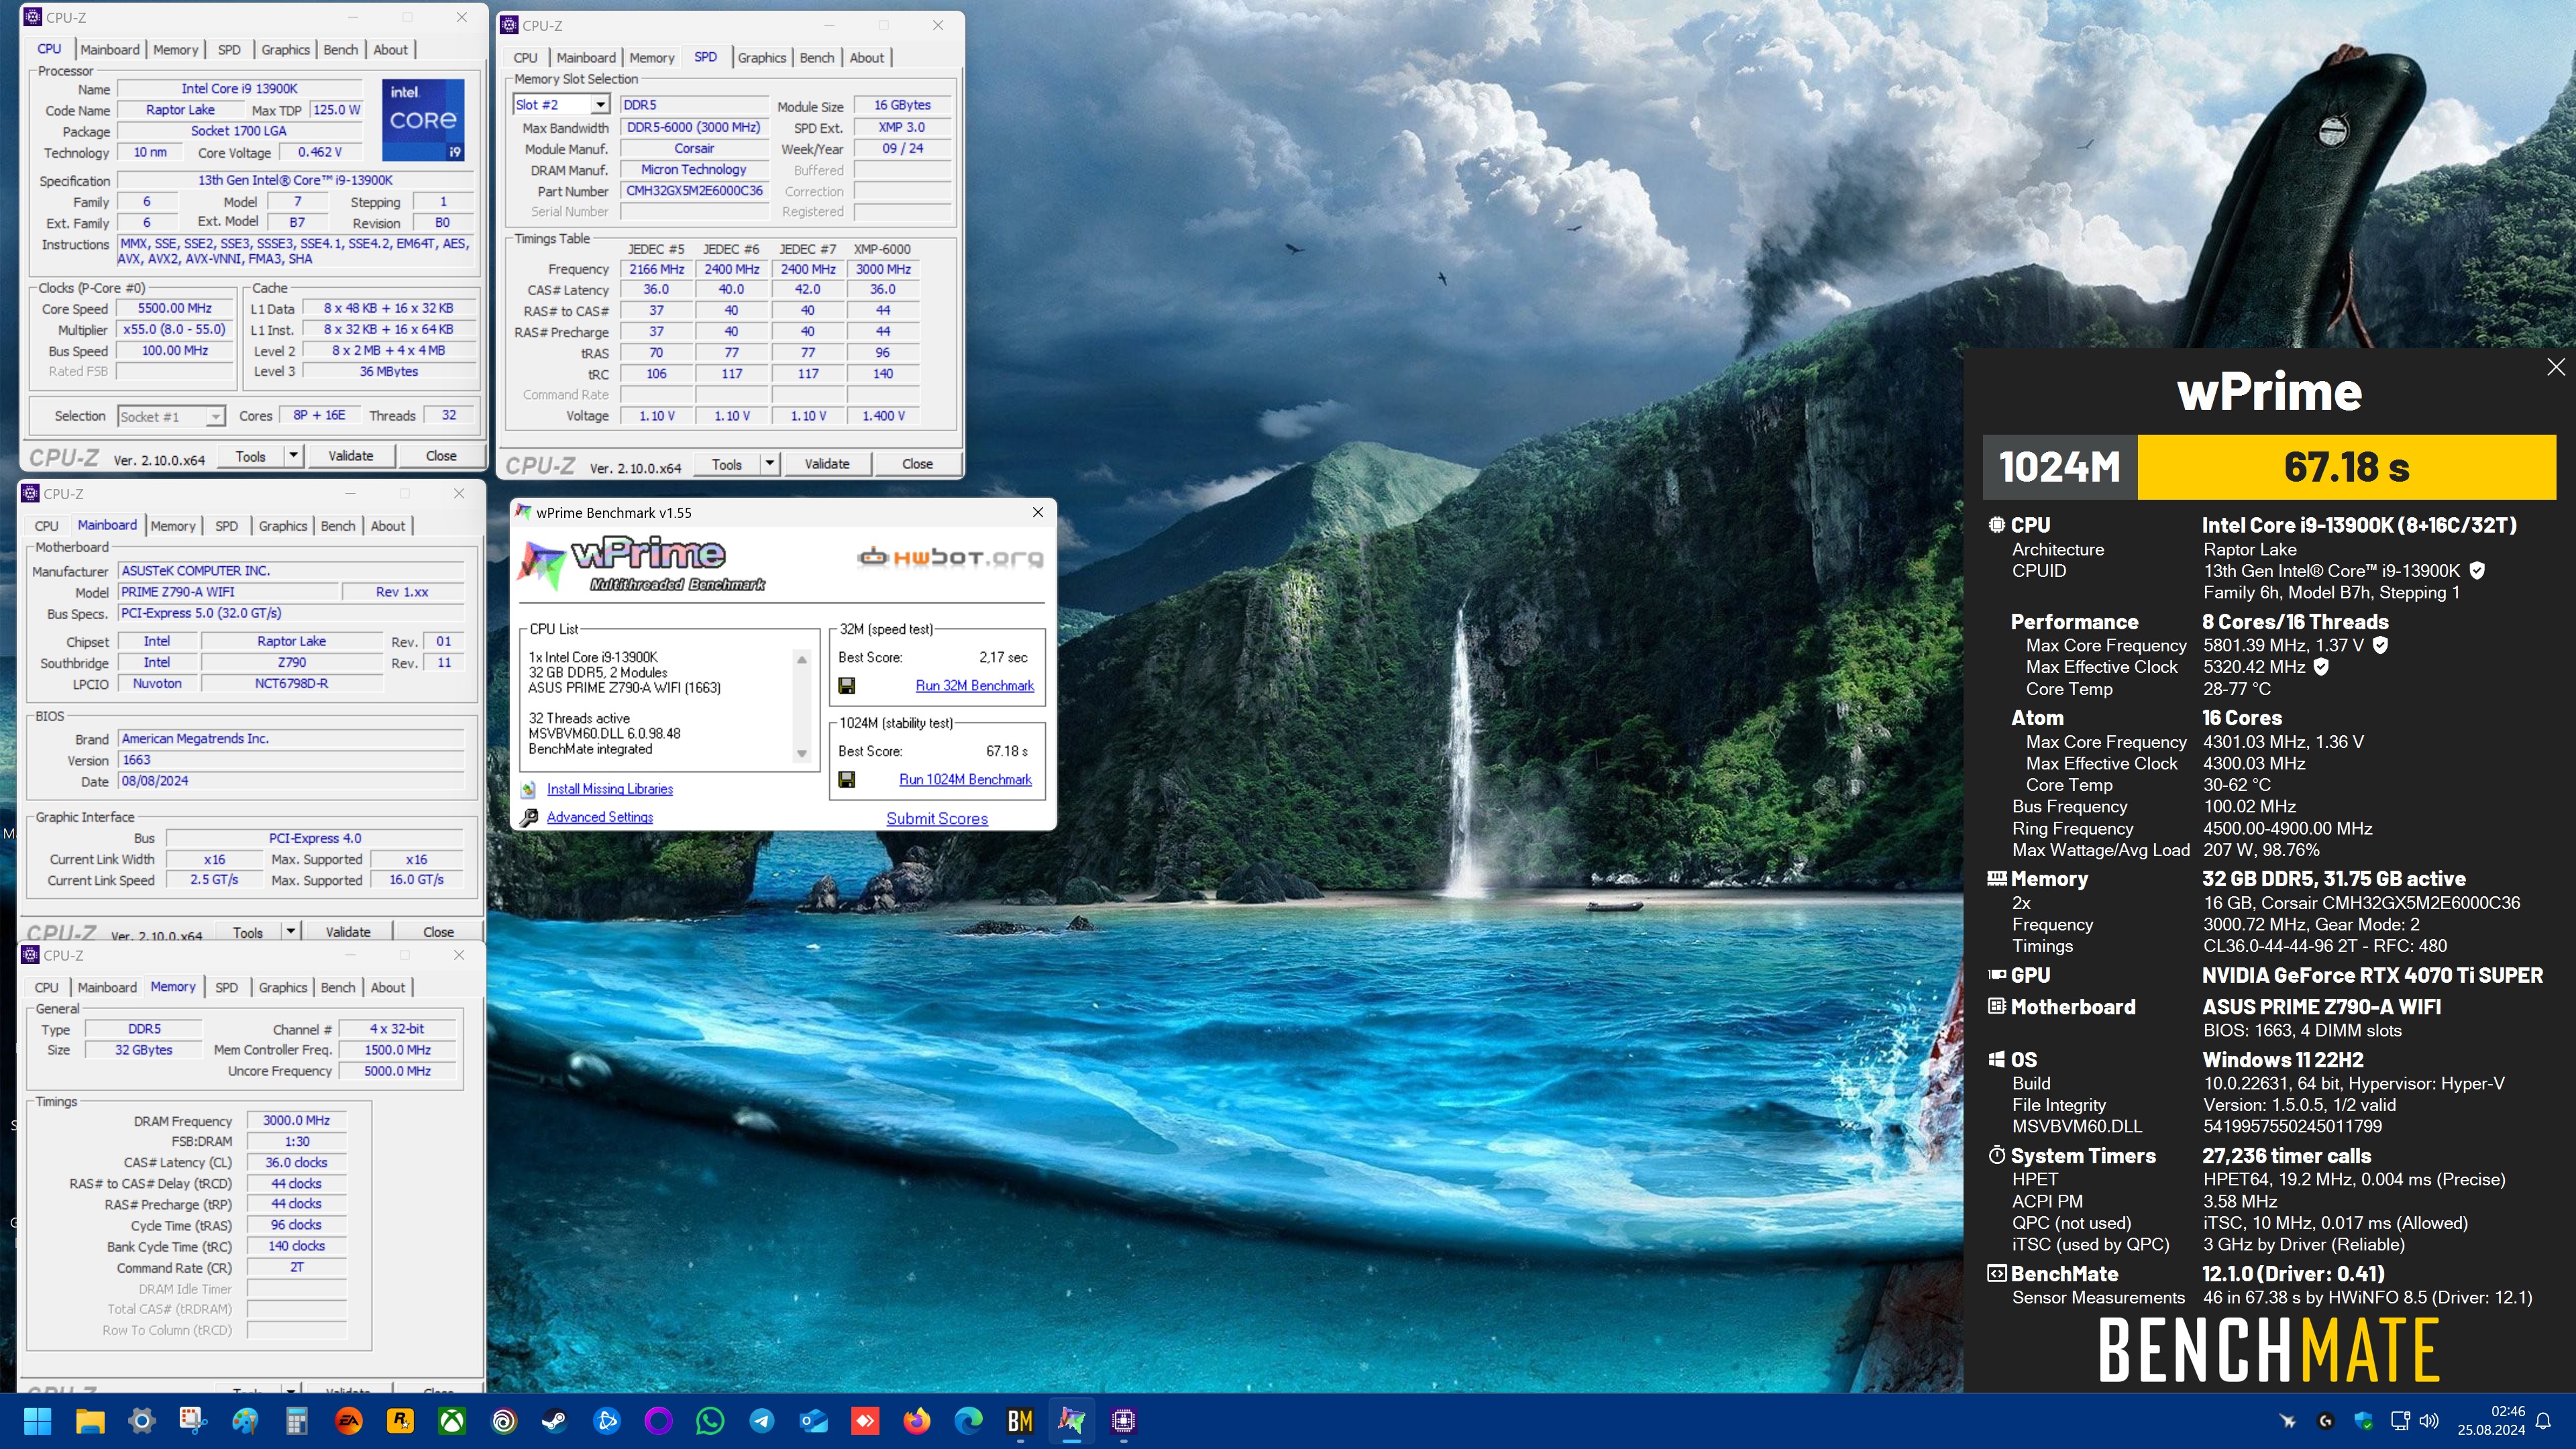
Task: Open Steam from the taskbar
Action: click(x=555, y=1420)
